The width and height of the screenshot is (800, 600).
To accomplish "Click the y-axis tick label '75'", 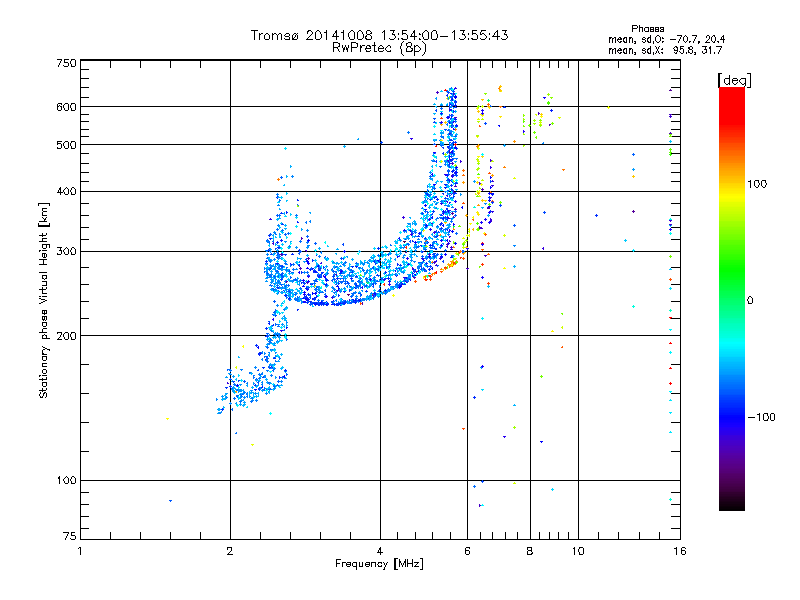I will pyautogui.click(x=70, y=536).
